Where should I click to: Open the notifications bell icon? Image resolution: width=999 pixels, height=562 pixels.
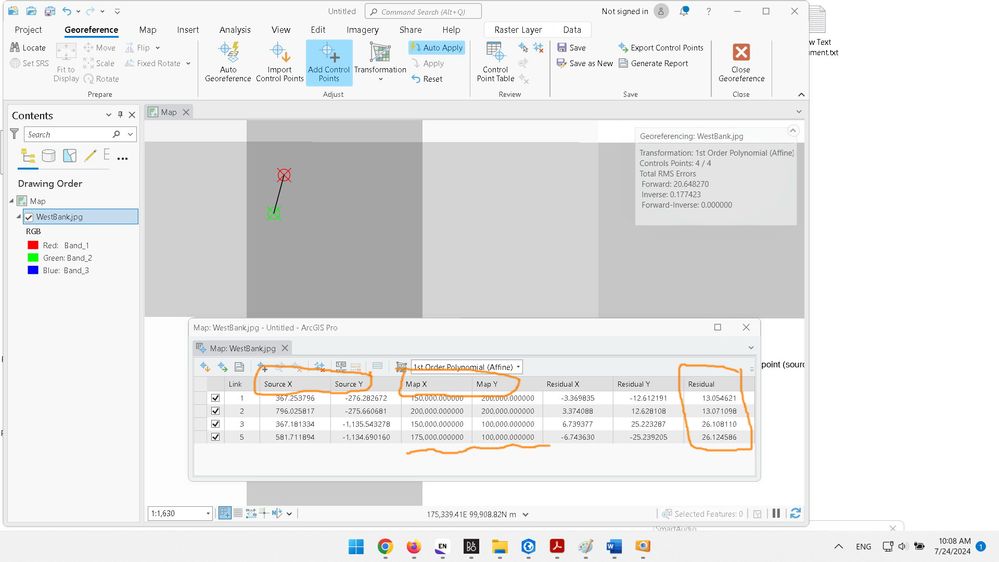coord(684,11)
